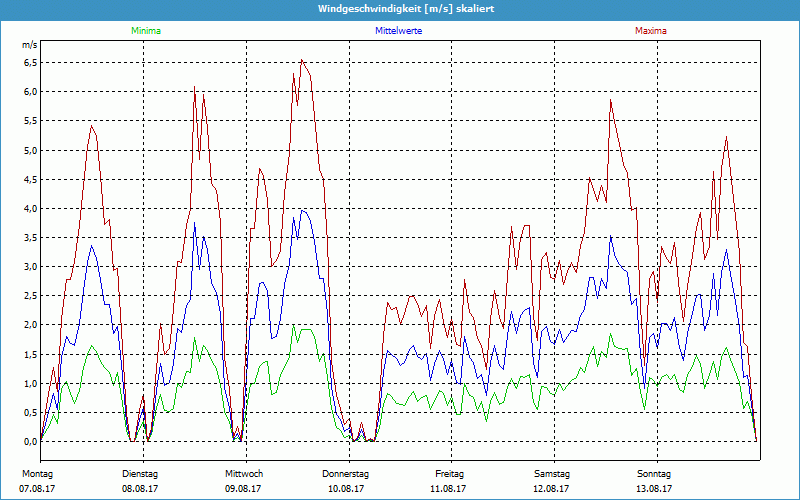Click the Sonntag day label

[x=654, y=474]
